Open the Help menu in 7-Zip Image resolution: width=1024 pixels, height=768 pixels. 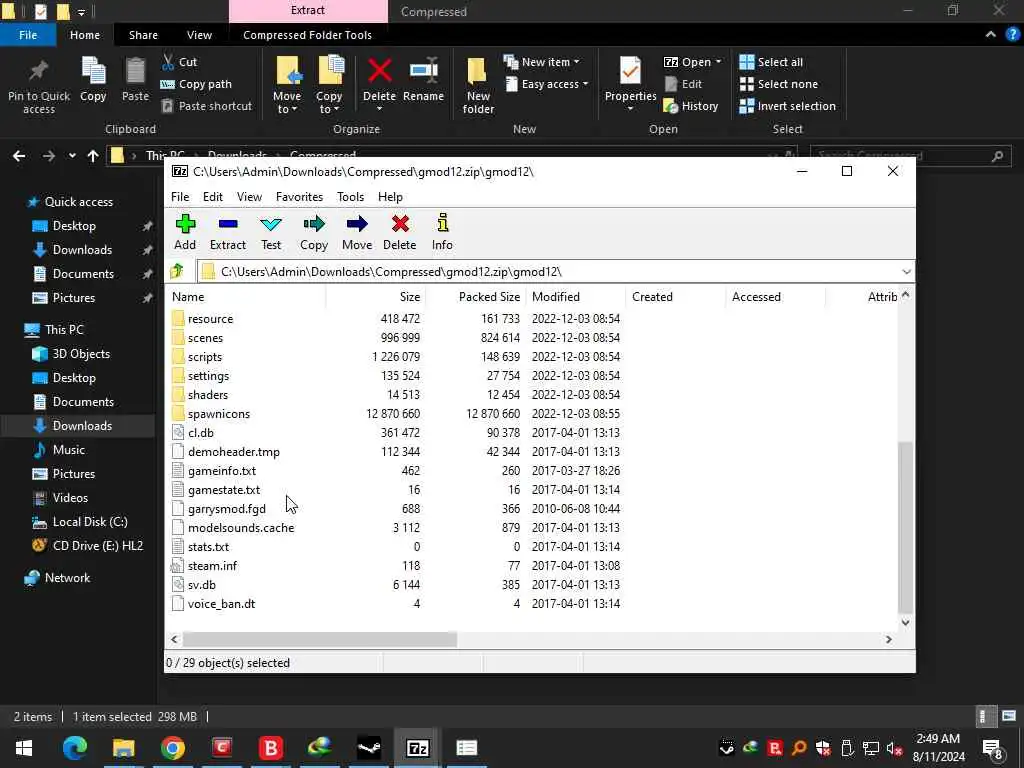390,197
